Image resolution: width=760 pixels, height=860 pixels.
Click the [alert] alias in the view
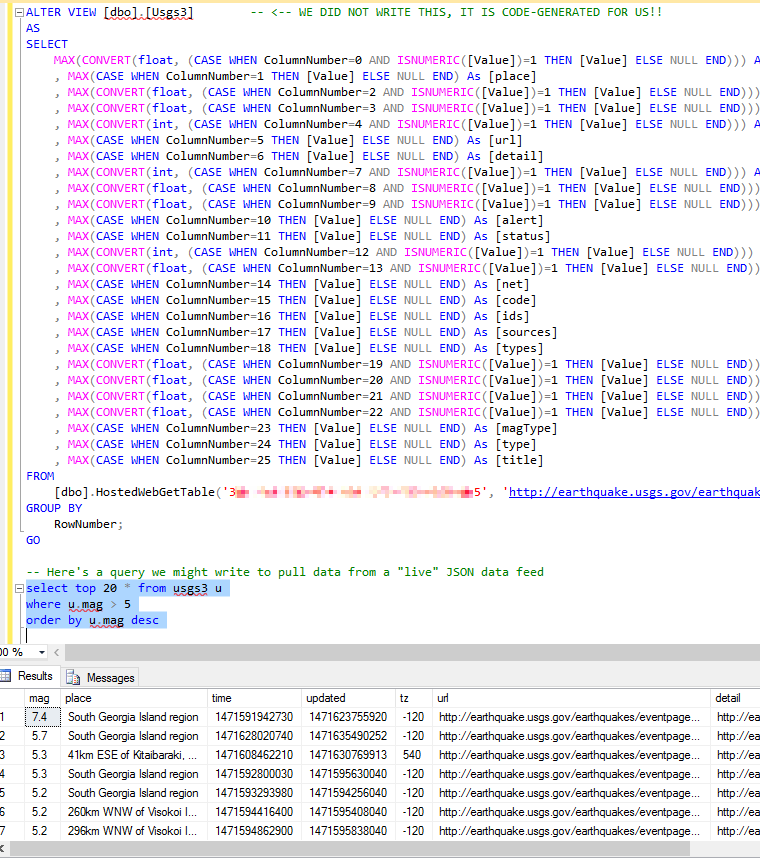(x=519, y=220)
